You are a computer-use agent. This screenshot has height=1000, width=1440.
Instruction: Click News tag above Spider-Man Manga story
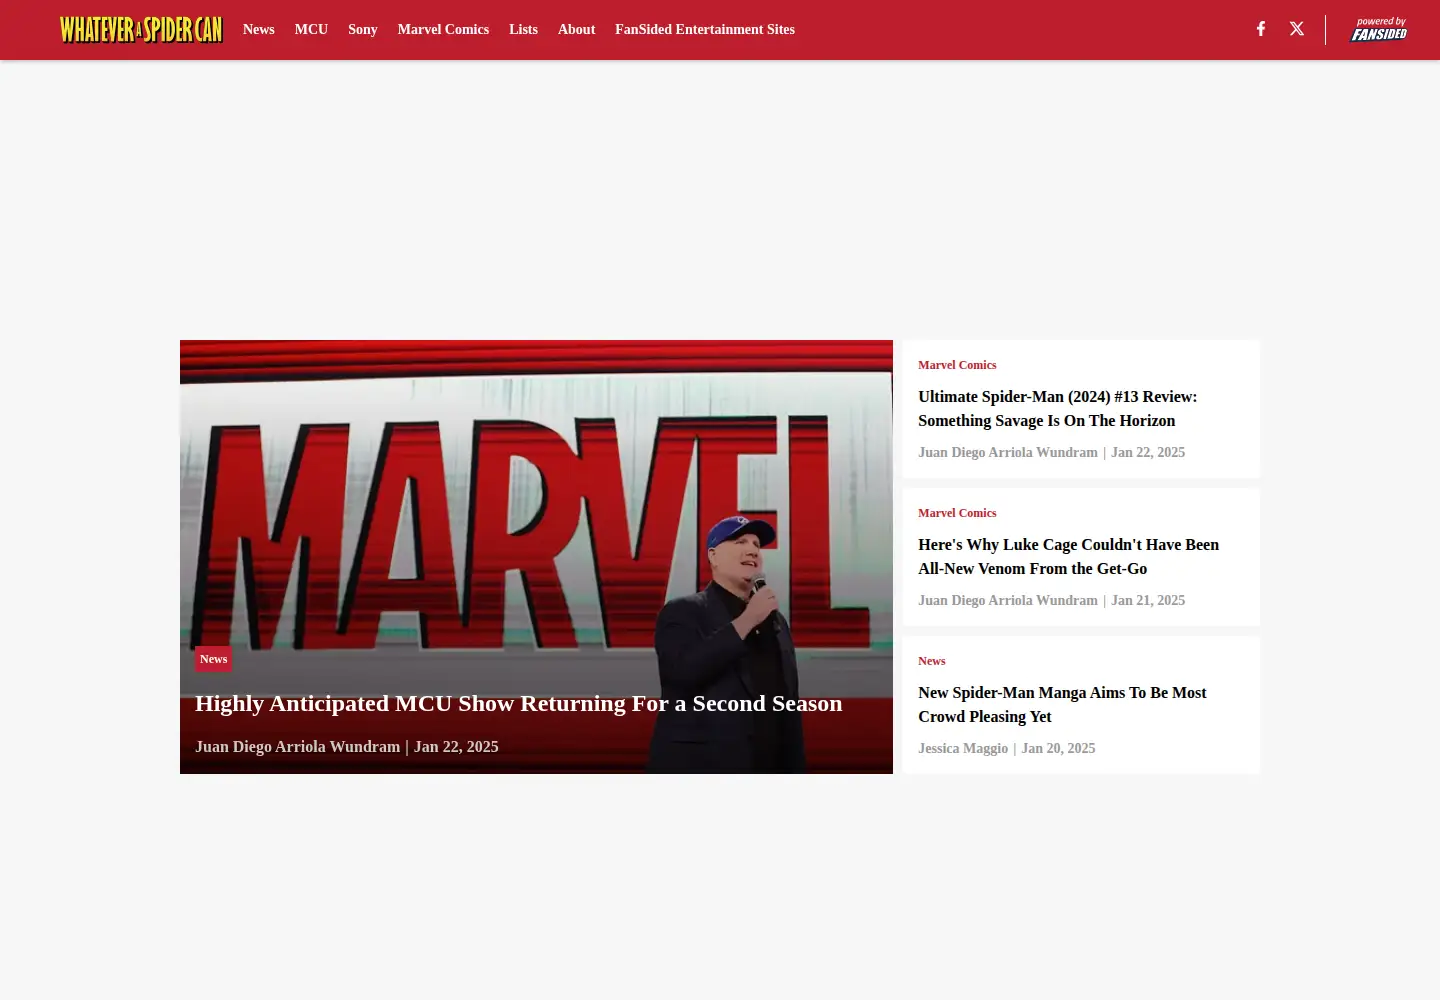point(931,661)
